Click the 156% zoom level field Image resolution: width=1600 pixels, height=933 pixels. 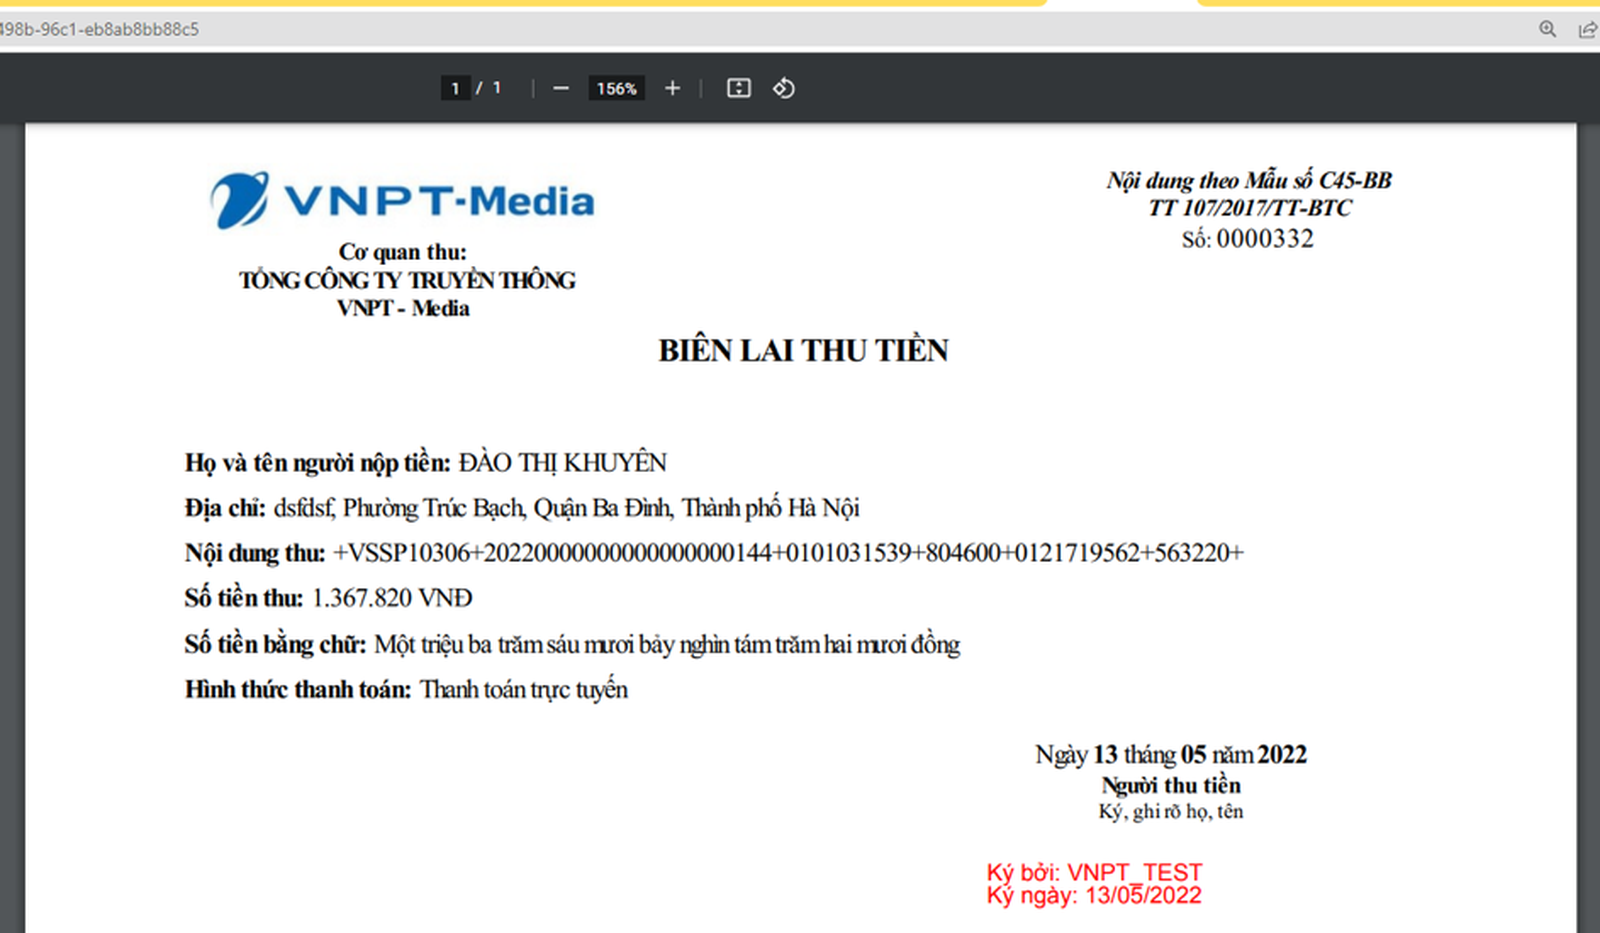(616, 89)
